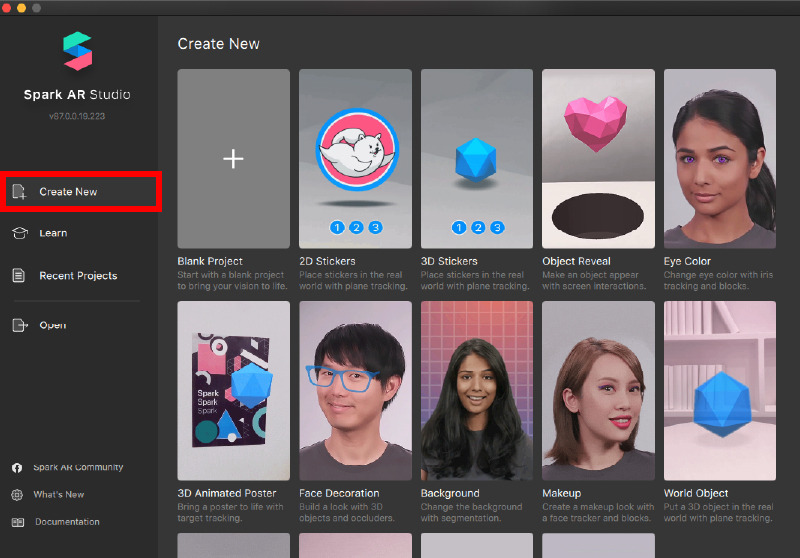800x558 pixels.
Task: Go to Recent Projects
Action: 78,275
